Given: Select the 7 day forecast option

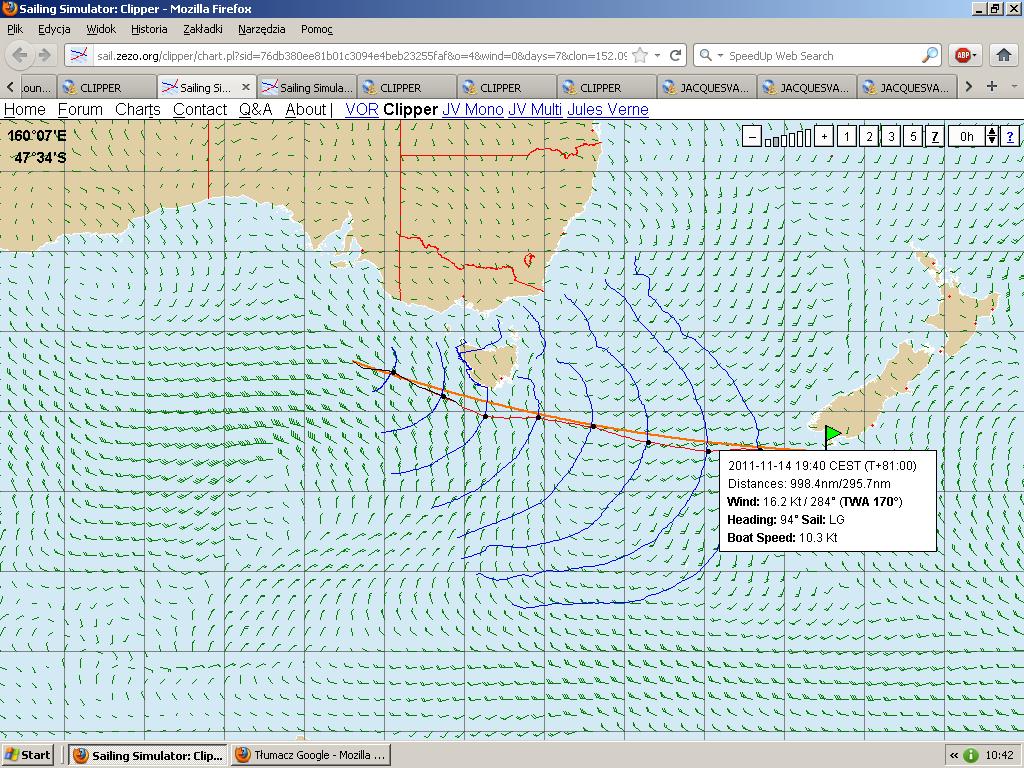Looking at the screenshot, I should coord(935,137).
